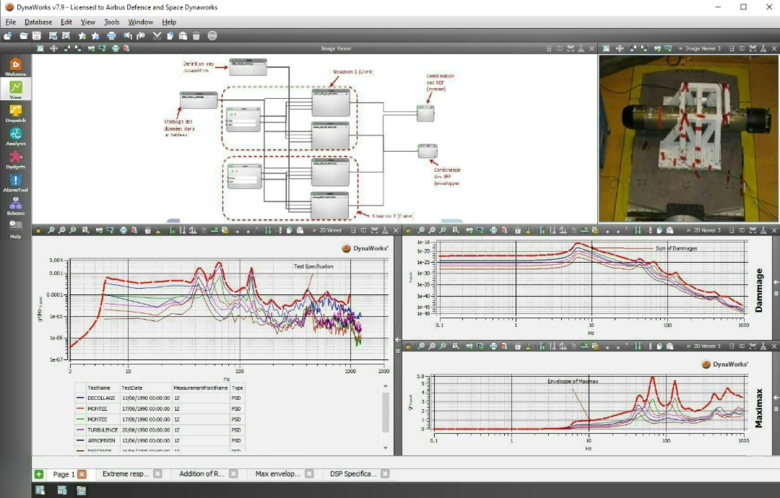Select the TURBULENCE row in legend table

point(101,428)
